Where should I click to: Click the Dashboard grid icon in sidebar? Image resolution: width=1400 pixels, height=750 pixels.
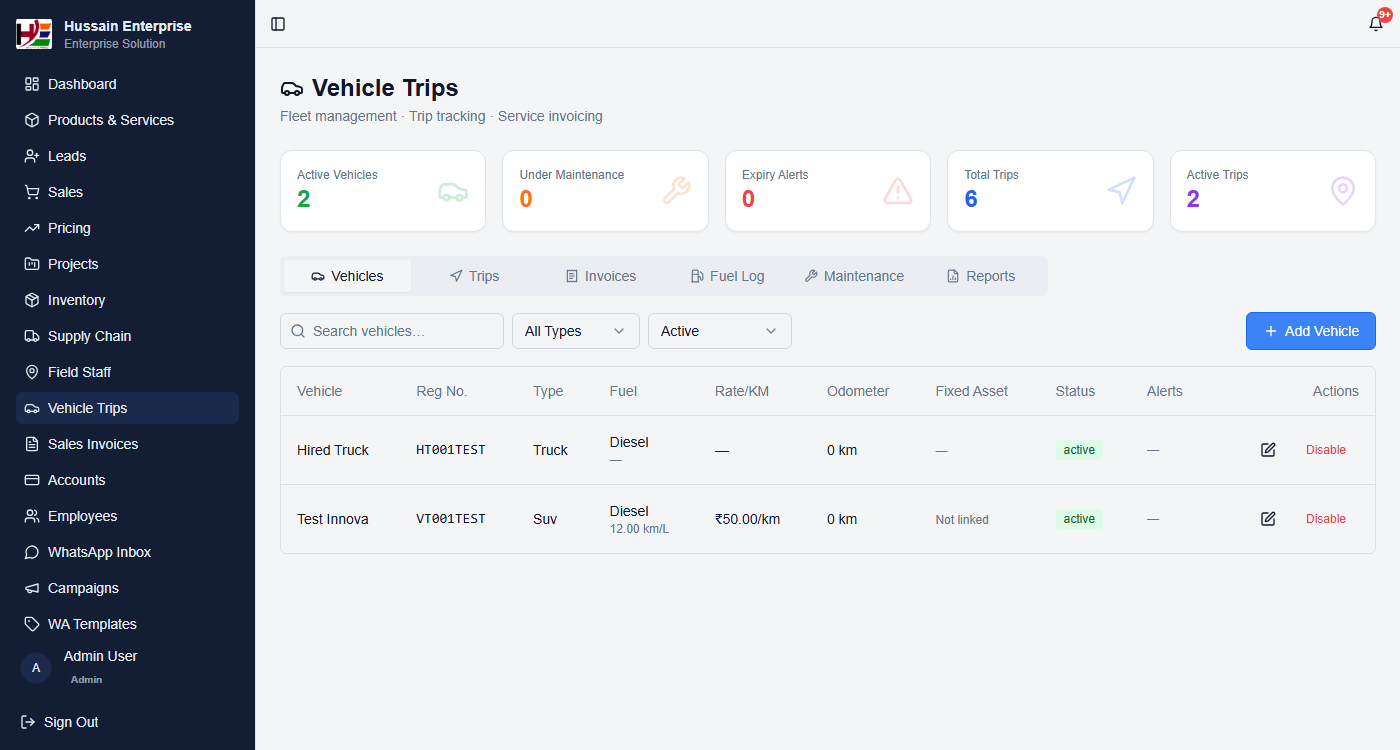pyautogui.click(x=32, y=84)
